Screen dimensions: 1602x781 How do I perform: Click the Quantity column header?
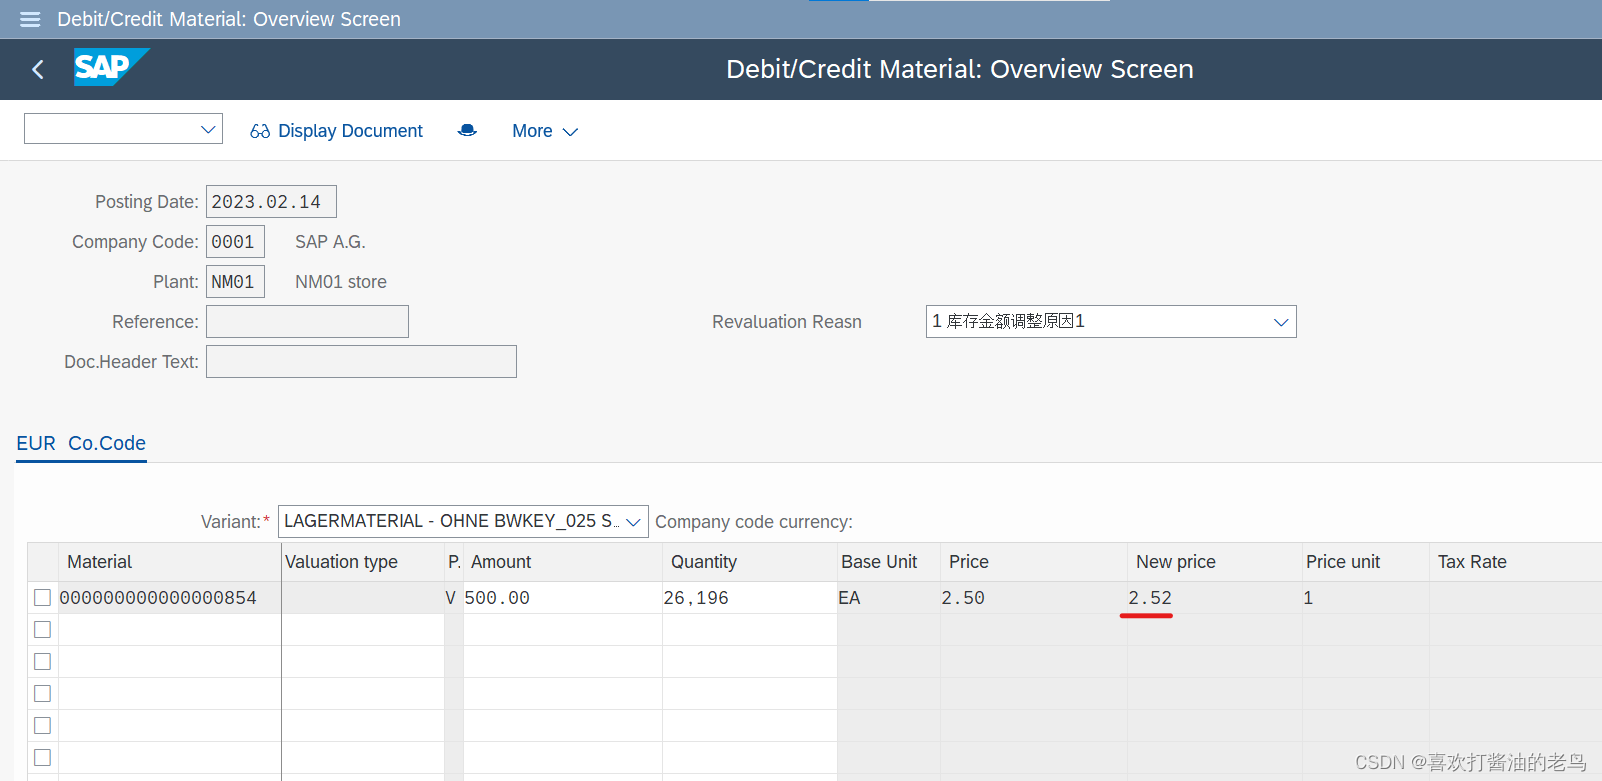tap(749, 562)
